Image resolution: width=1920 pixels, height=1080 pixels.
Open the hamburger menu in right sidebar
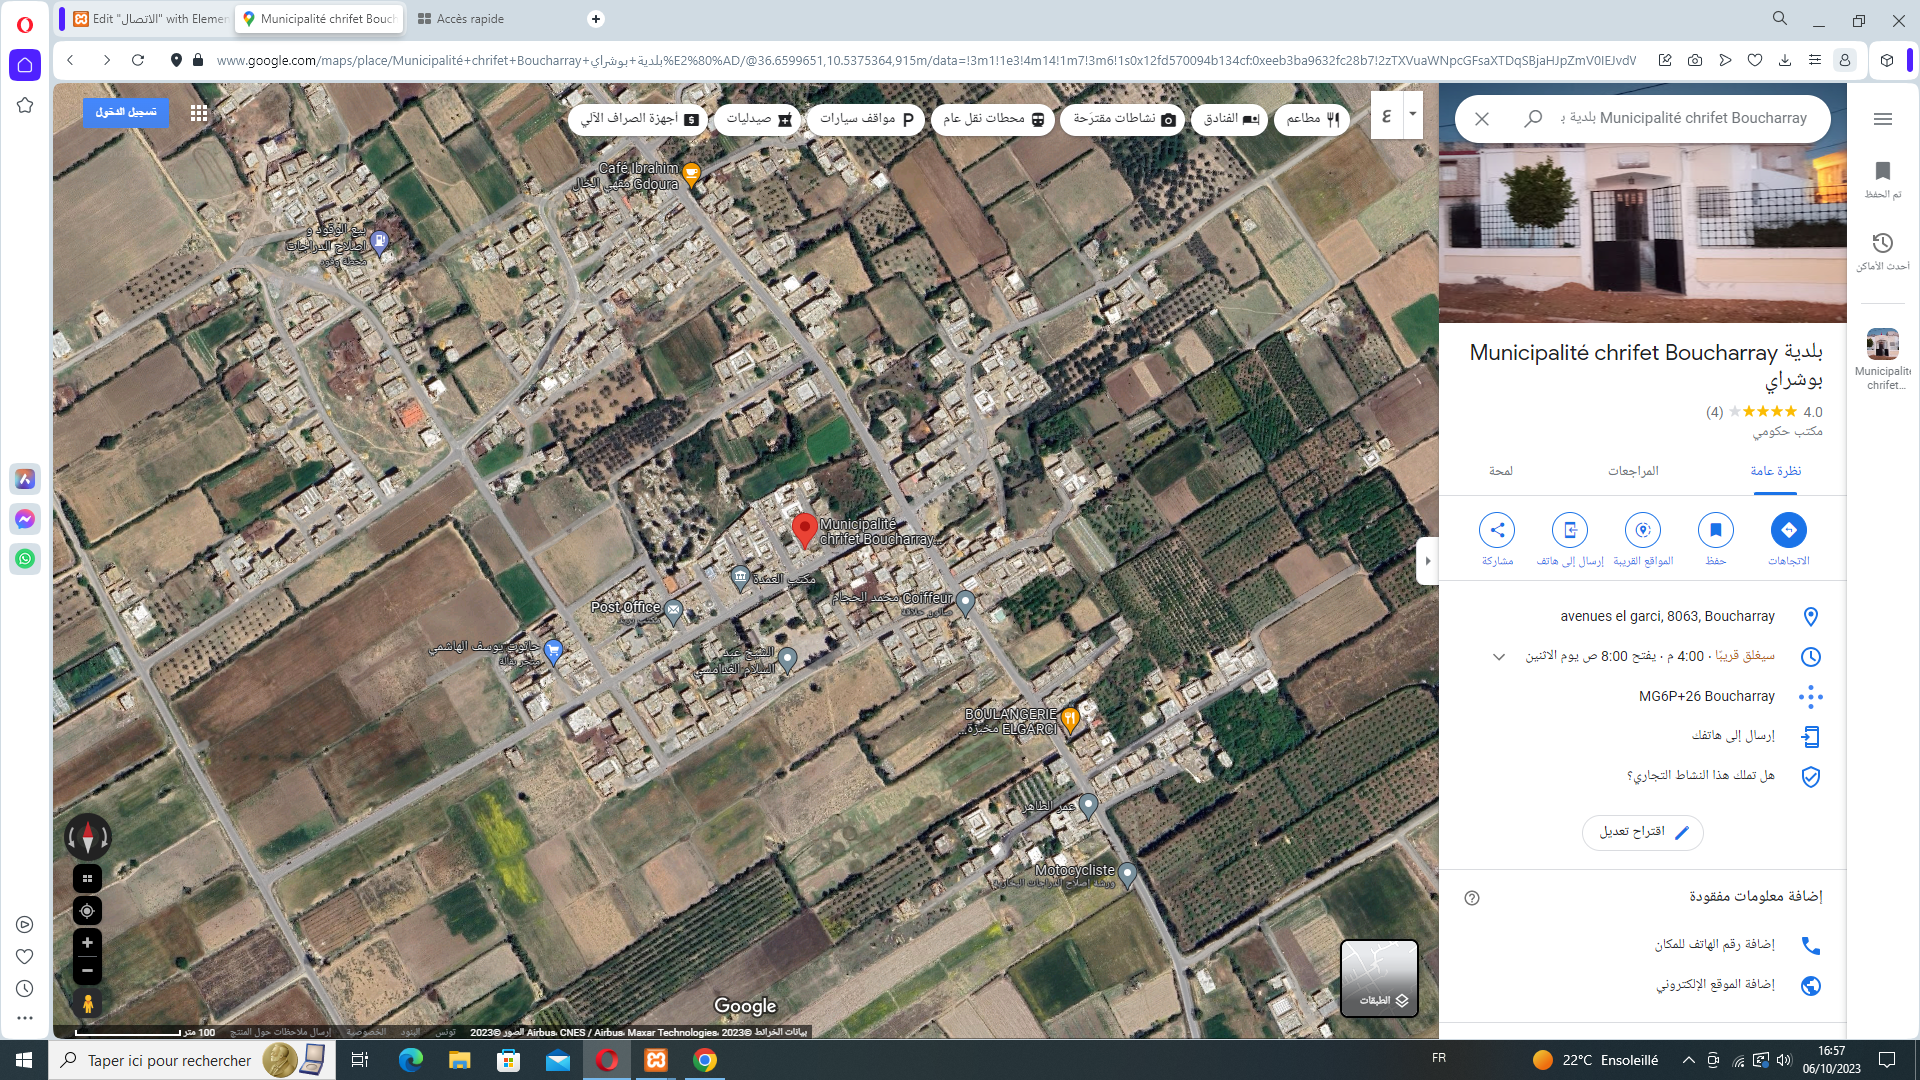1882,119
